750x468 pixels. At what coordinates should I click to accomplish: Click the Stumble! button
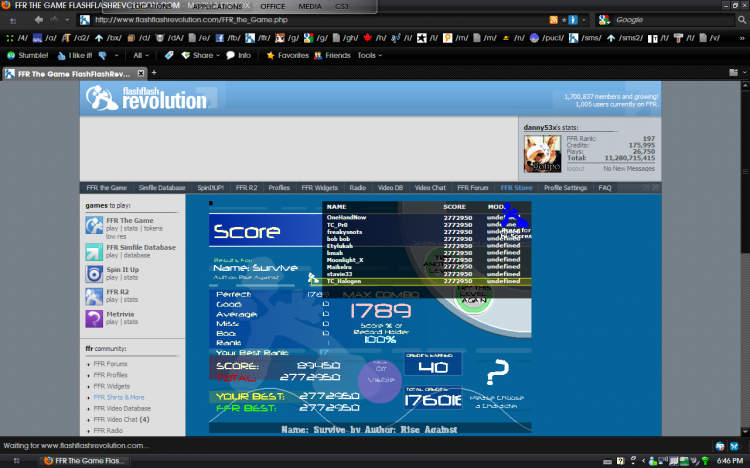[27, 56]
